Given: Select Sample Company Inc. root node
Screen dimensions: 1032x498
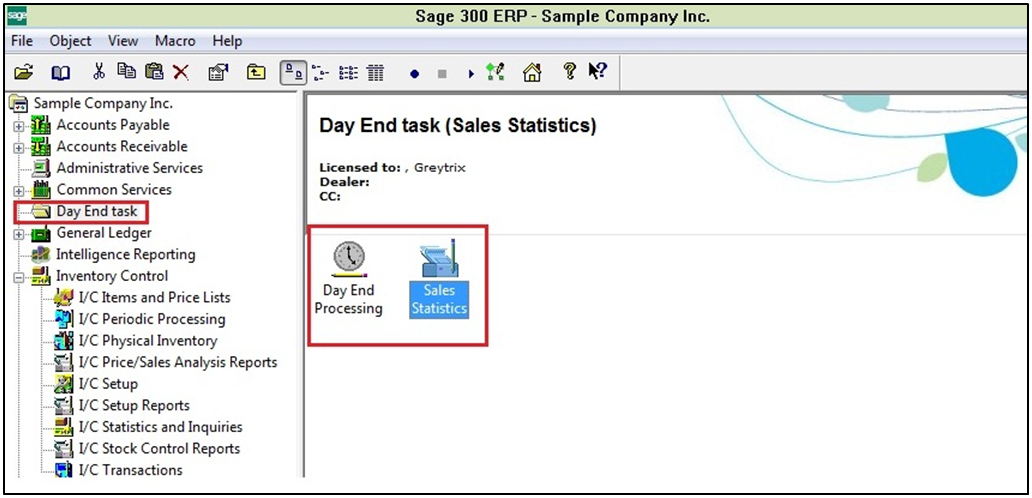Looking at the screenshot, I should click(103, 103).
